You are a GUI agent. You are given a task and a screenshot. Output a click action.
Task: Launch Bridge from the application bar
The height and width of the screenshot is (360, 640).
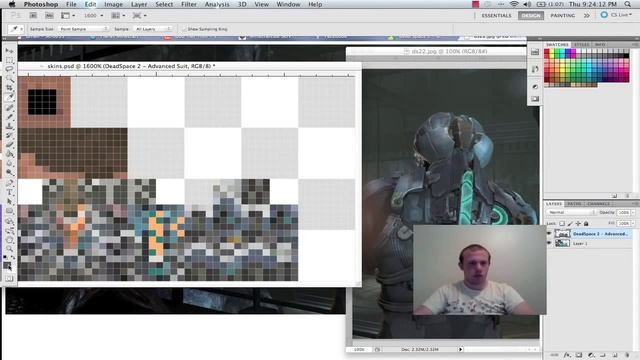(33, 16)
